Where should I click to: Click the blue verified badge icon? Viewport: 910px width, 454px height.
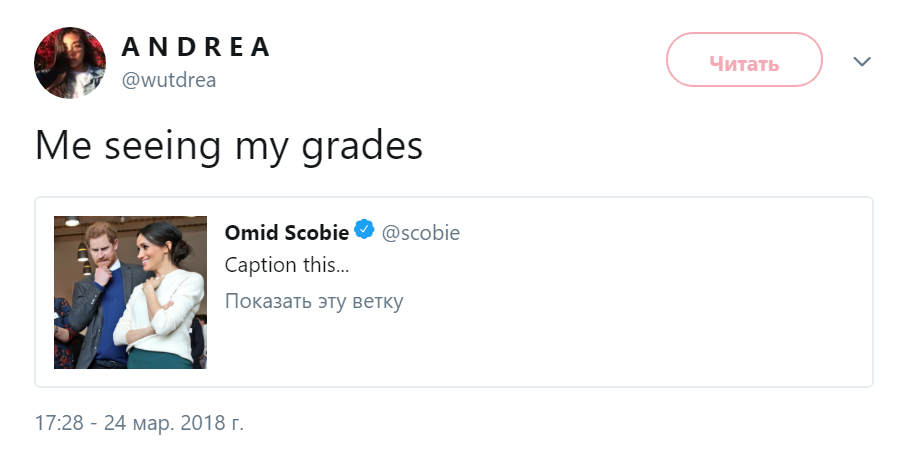tap(364, 230)
